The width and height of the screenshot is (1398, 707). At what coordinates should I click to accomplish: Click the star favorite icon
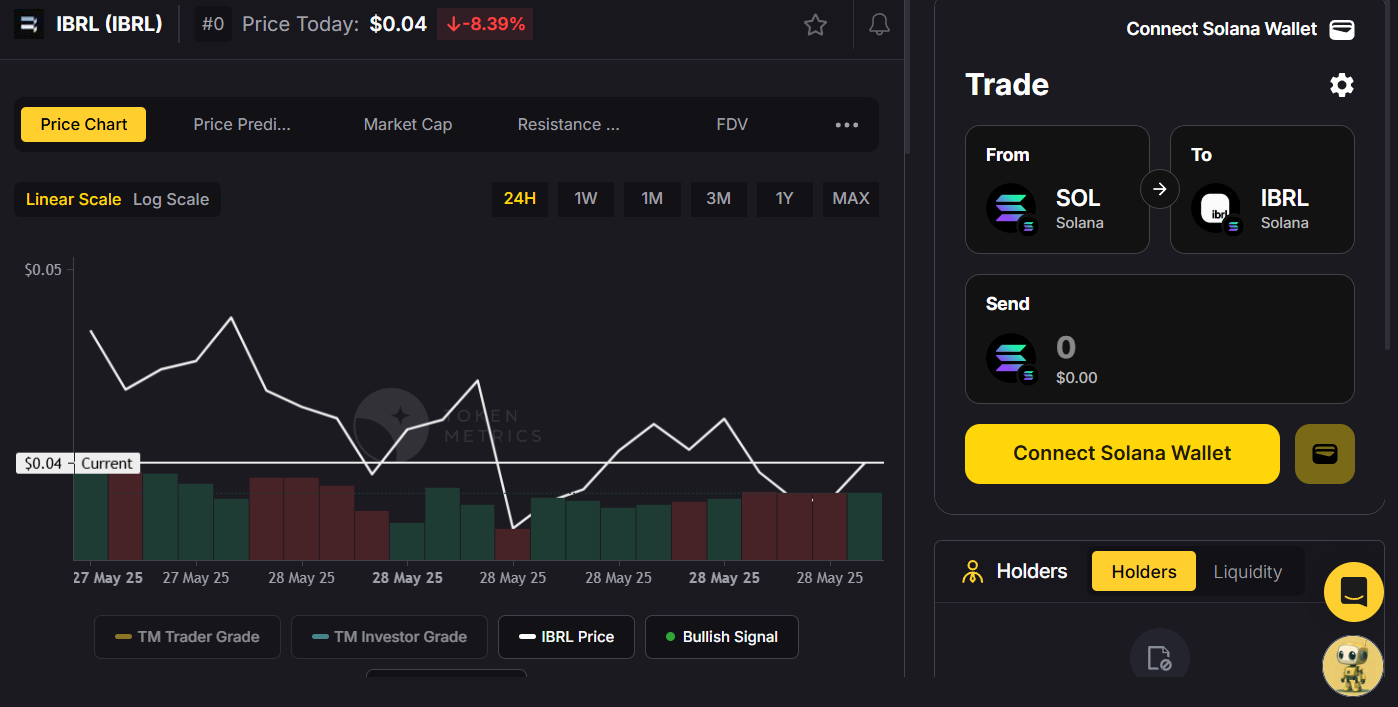coord(815,25)
